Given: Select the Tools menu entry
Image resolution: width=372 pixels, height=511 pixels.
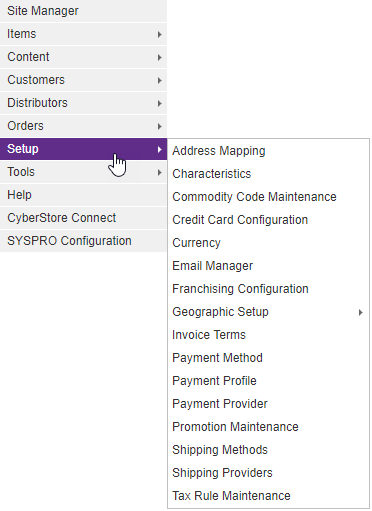Looking at the screenshot, I should click(x=83, y=172).
